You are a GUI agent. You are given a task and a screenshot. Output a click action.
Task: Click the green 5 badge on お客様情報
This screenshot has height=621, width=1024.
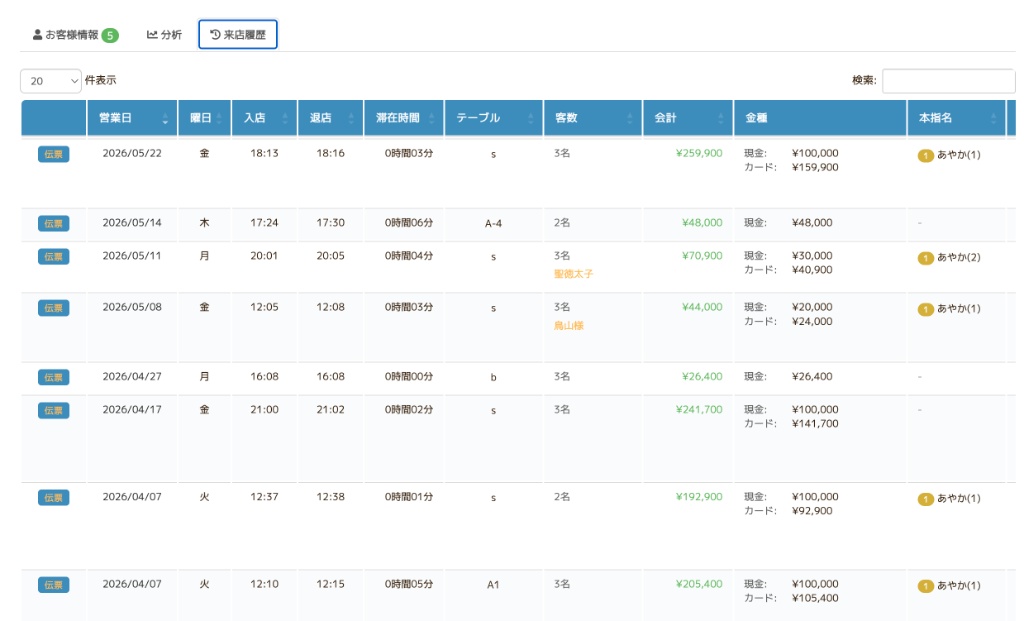point(110,35)
